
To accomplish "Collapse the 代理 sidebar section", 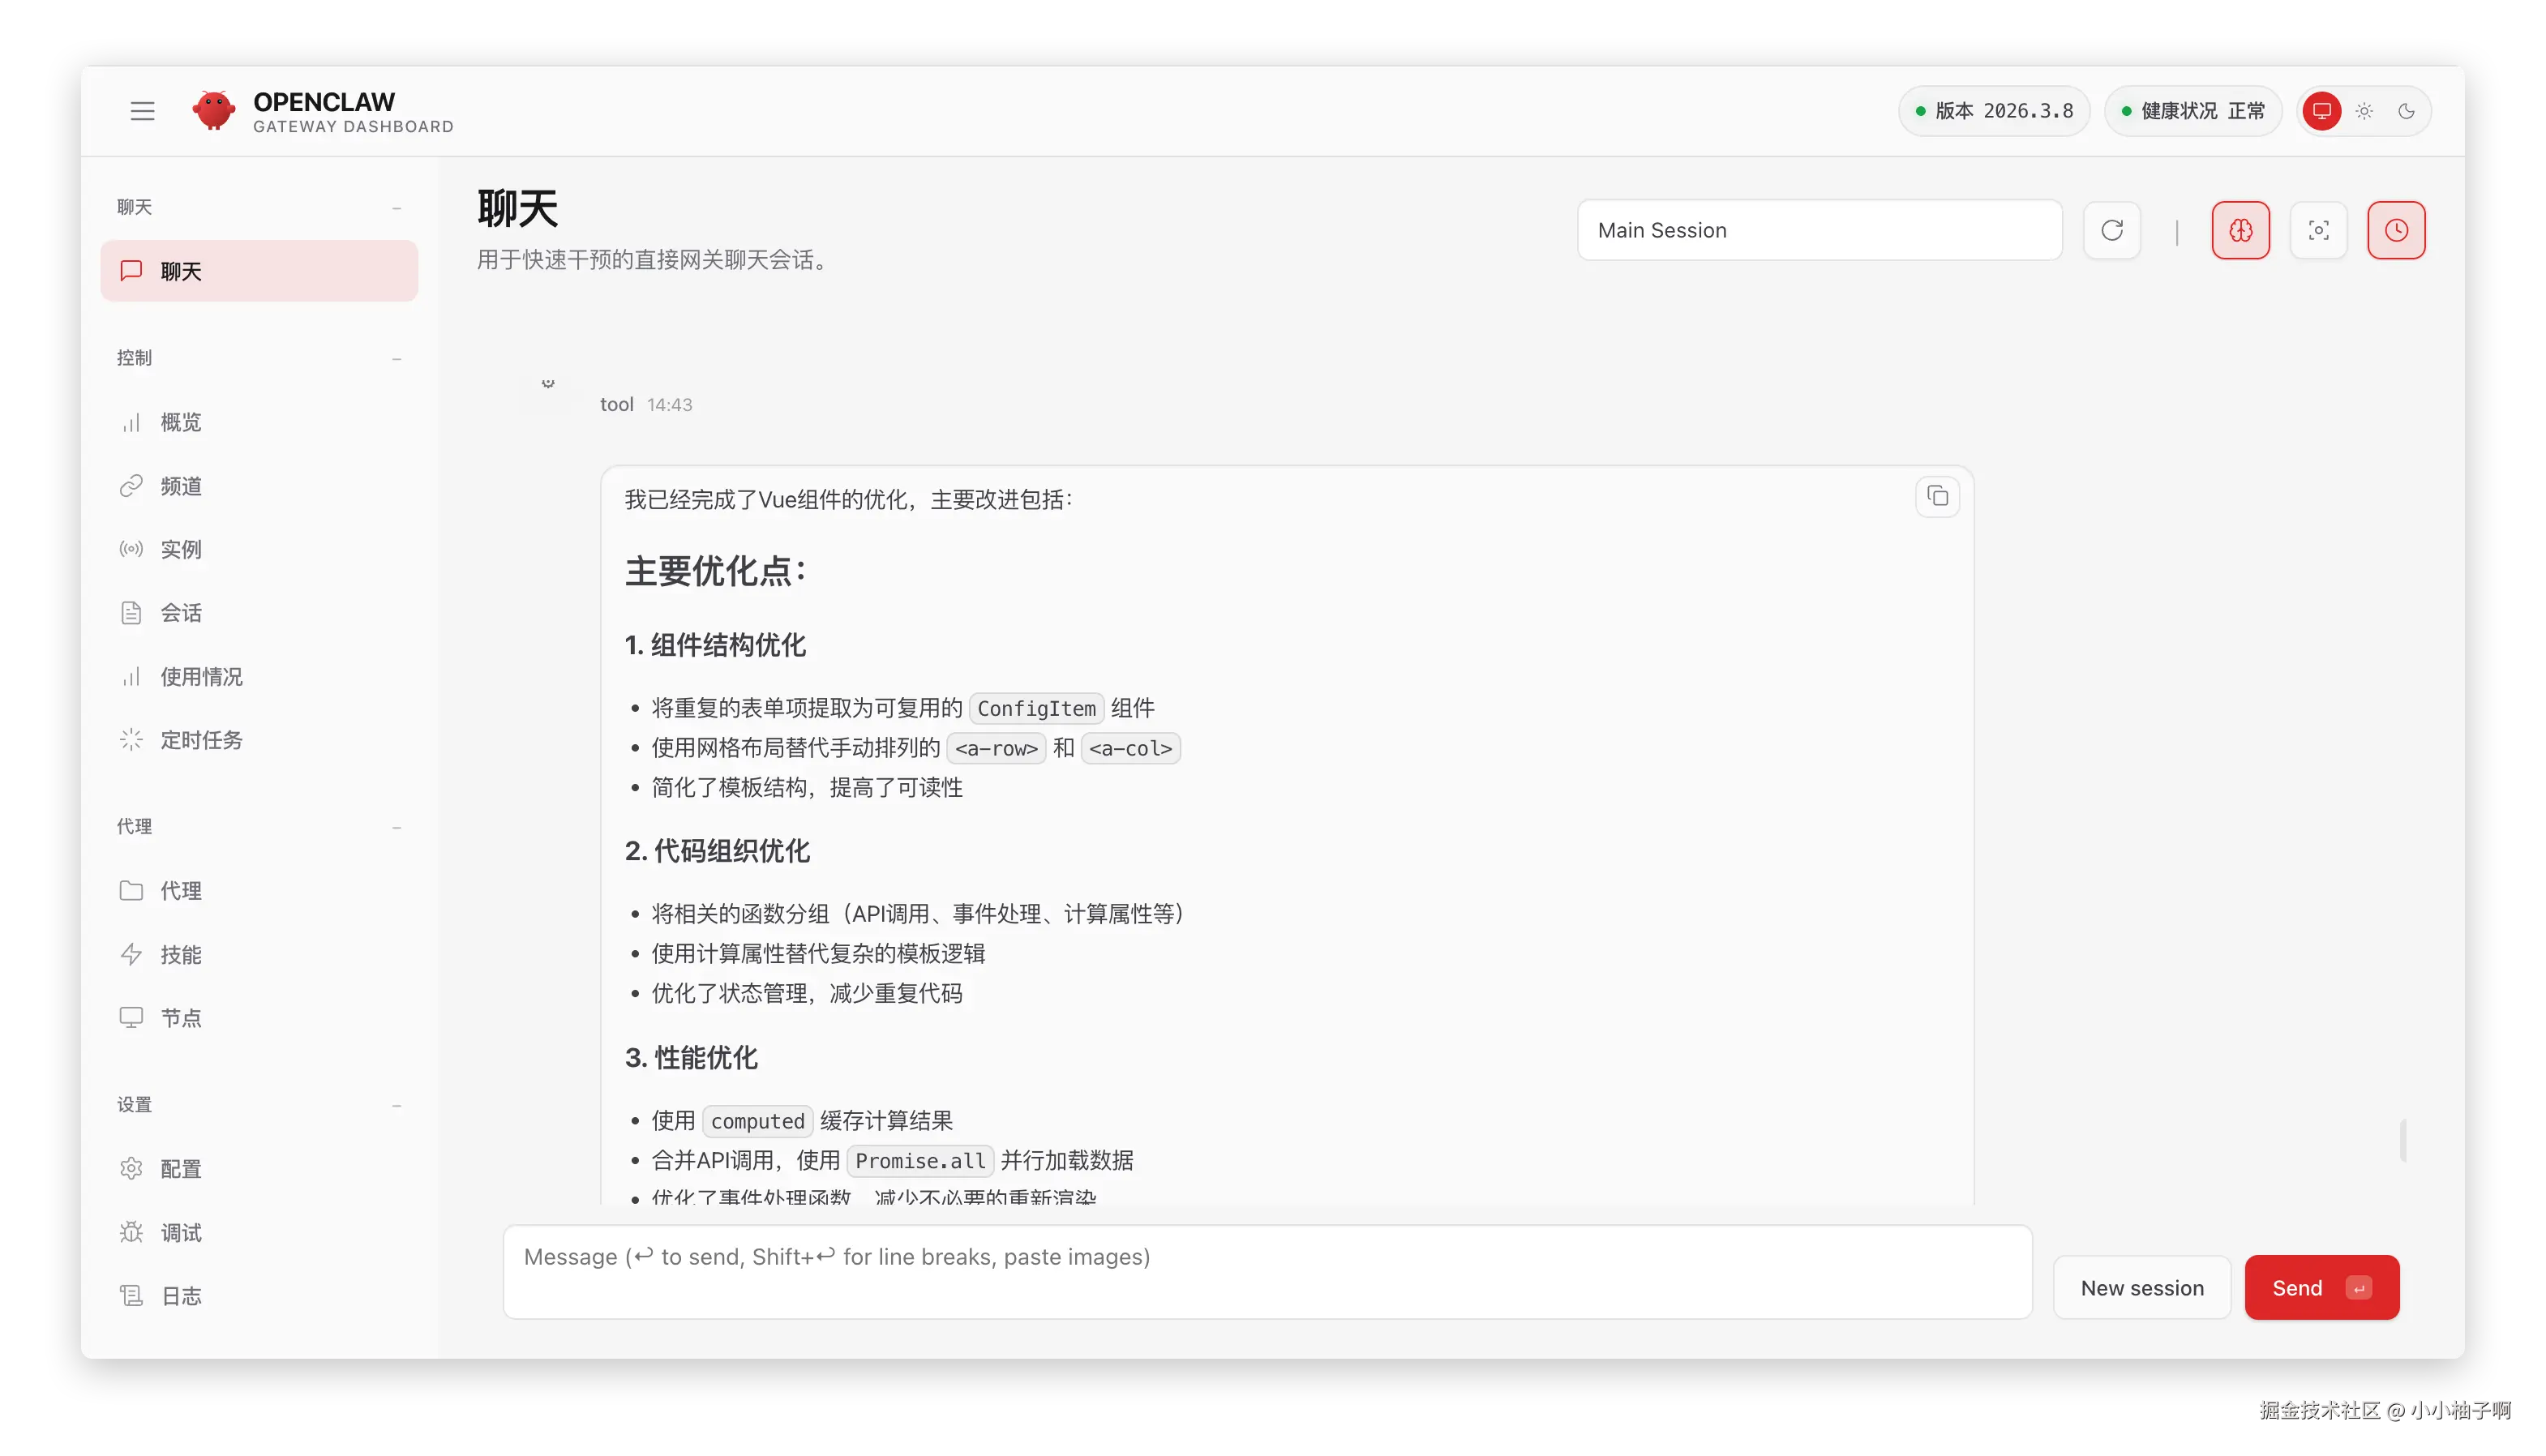I will tap(397, 827).
